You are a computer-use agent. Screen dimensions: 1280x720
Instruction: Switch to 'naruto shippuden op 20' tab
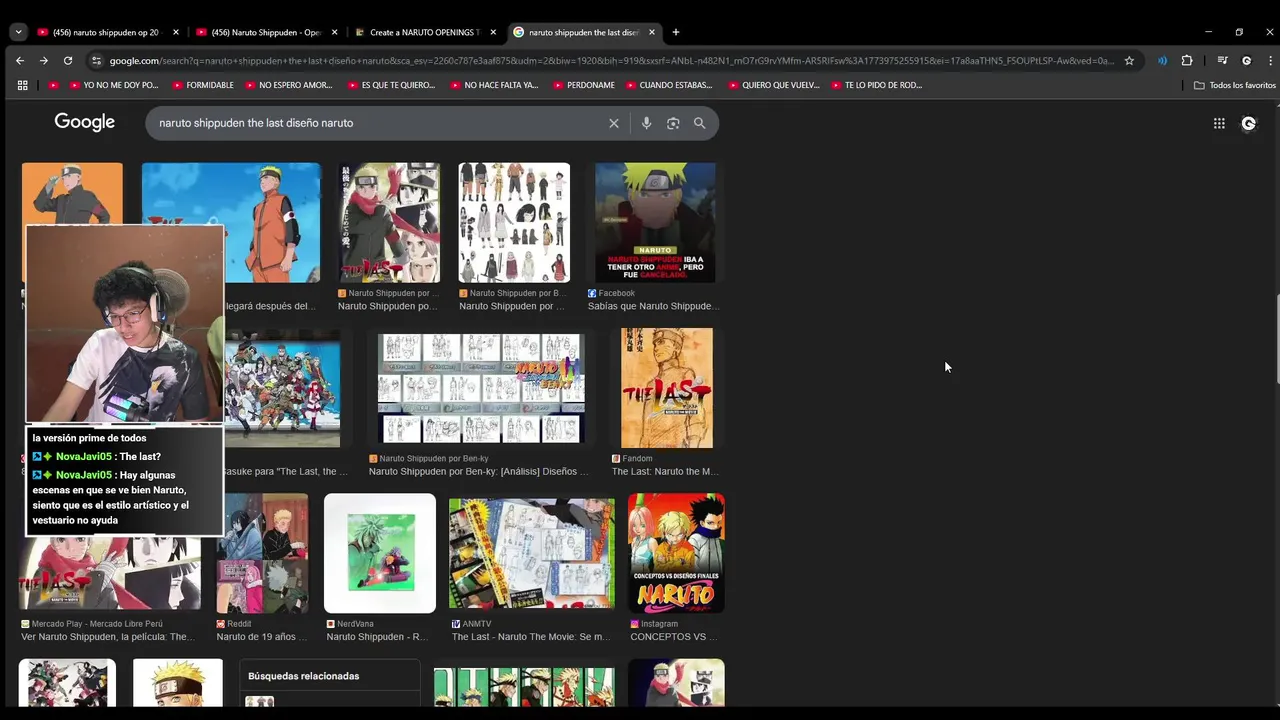(108, 32)
